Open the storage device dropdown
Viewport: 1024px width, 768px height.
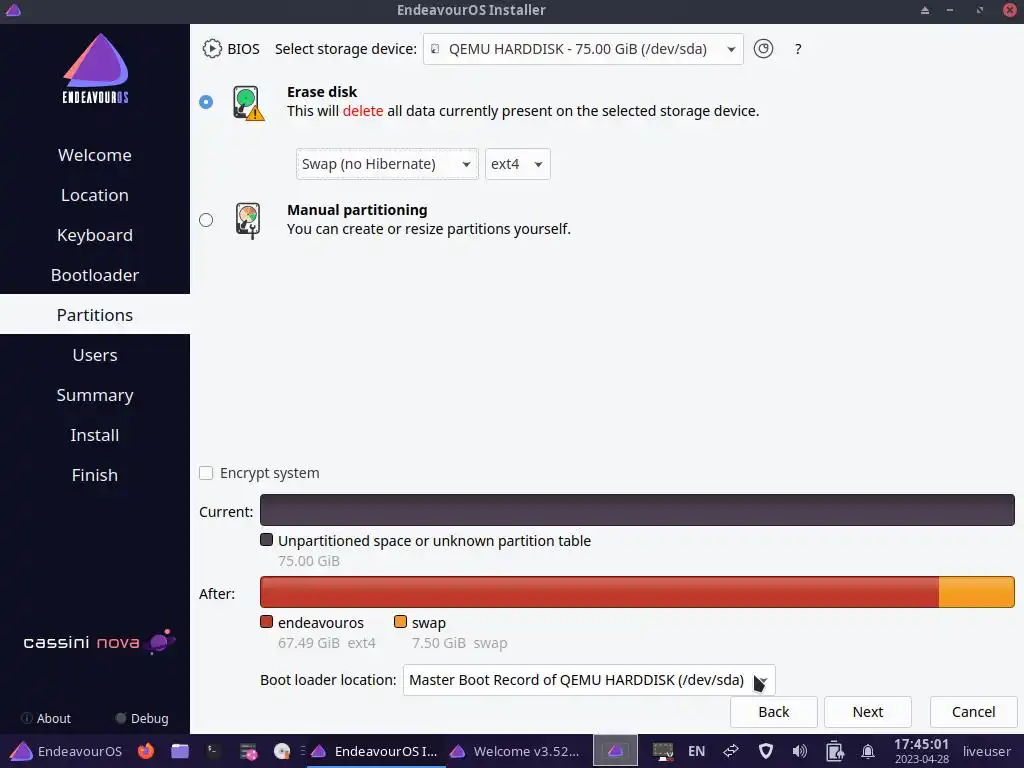(x=583, y=49)
